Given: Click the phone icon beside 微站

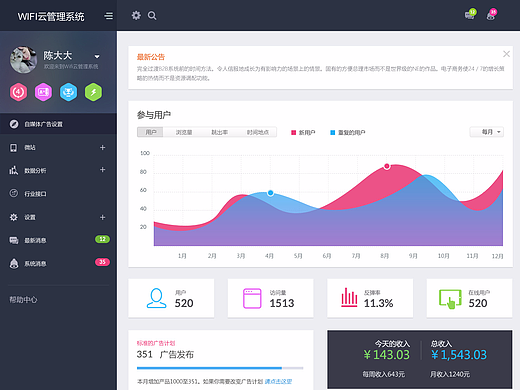Looking at the screenshot, I should (x=13, y=148).
